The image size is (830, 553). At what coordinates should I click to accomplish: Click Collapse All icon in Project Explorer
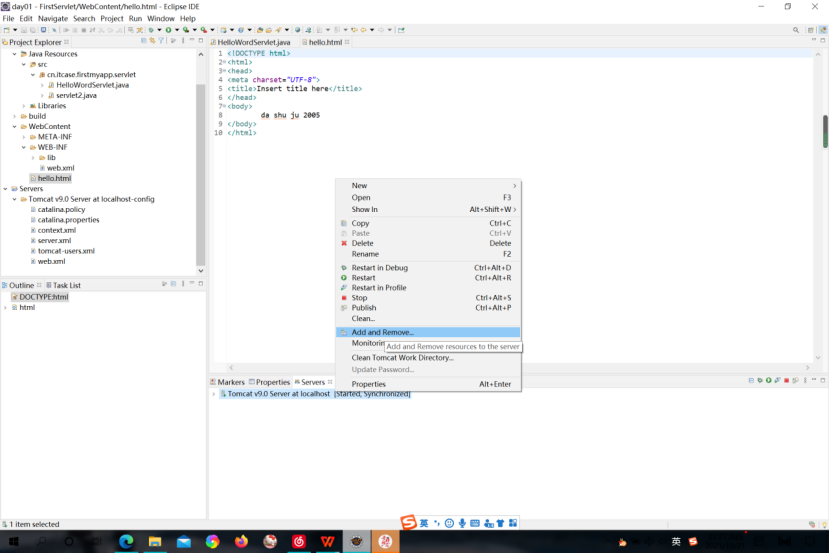coord(143,41)
